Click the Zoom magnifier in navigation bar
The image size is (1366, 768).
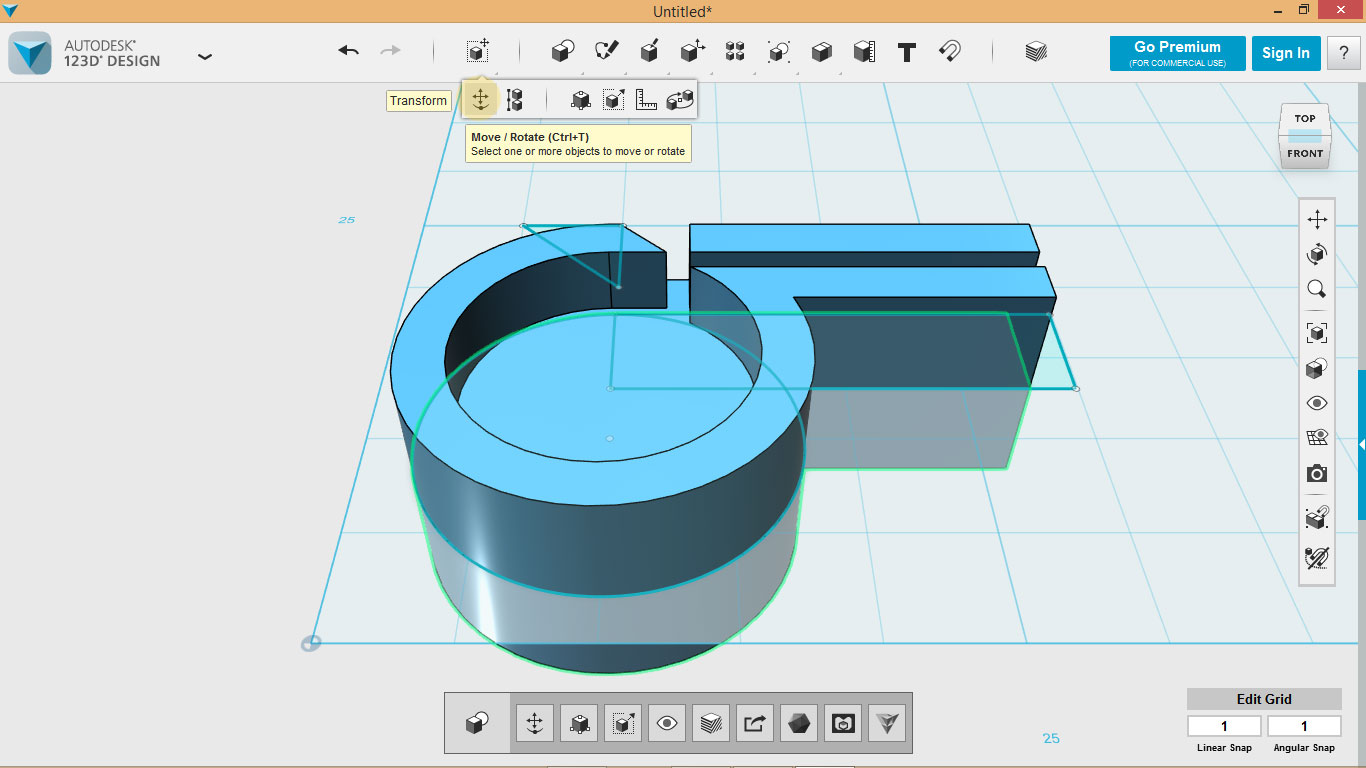1317,290
